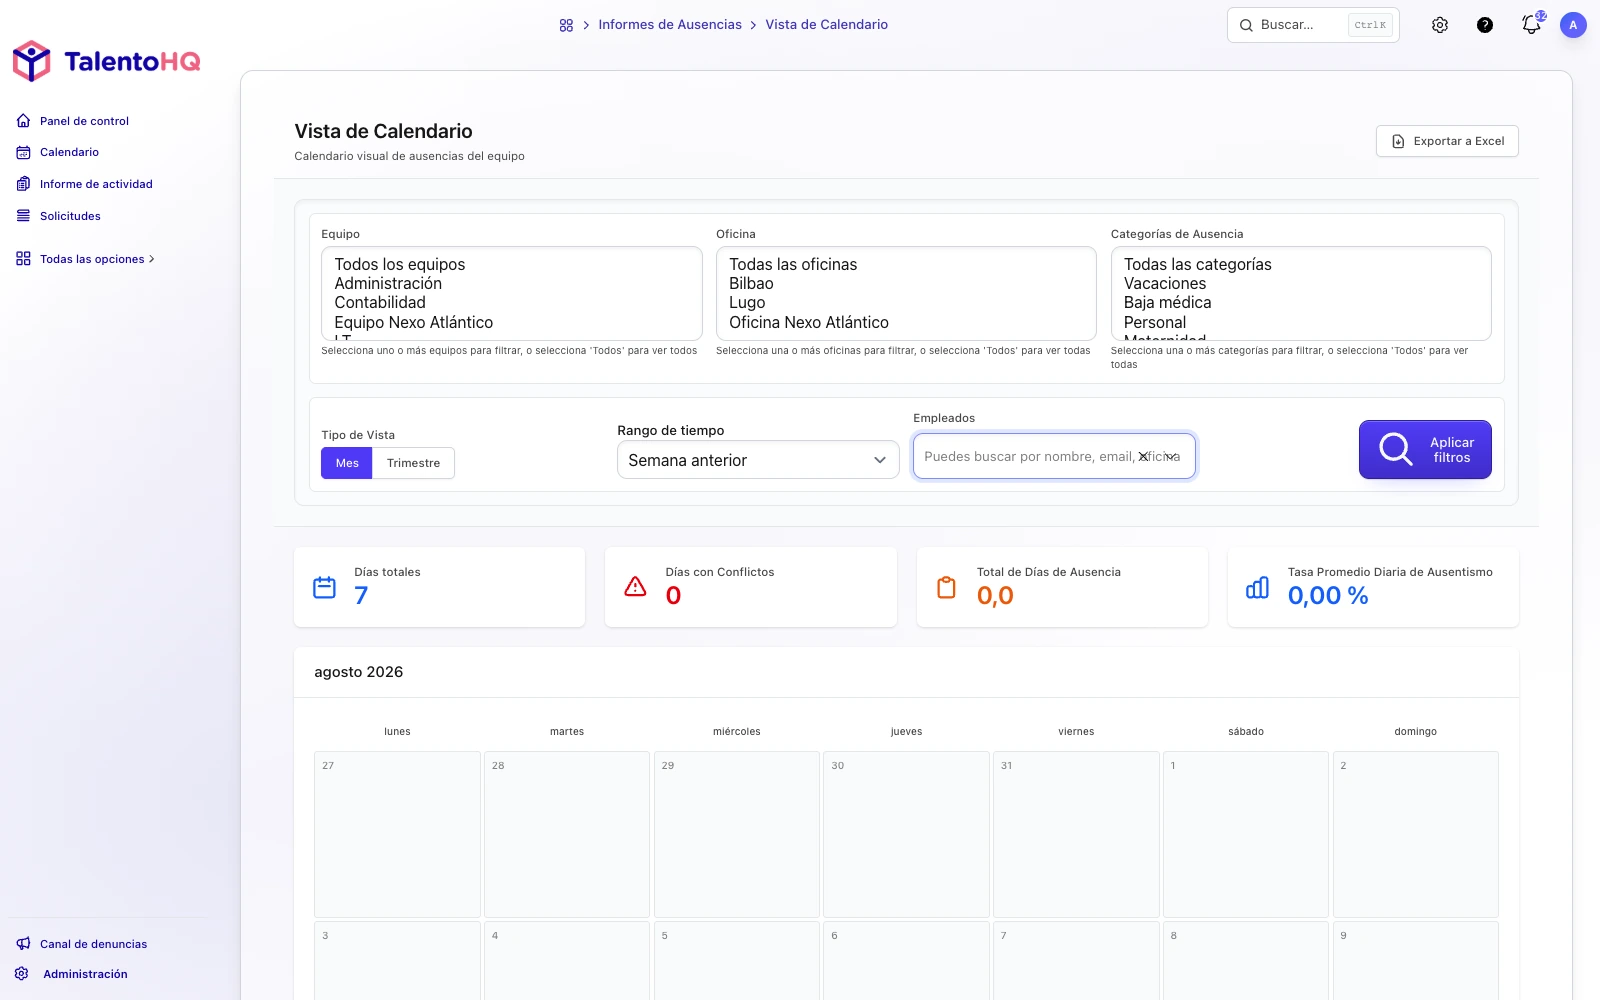The width and height of the screenshot is (1600, 1000).
Task: Expand Todas las opciones menu
Action: click(x=97, y=259)
